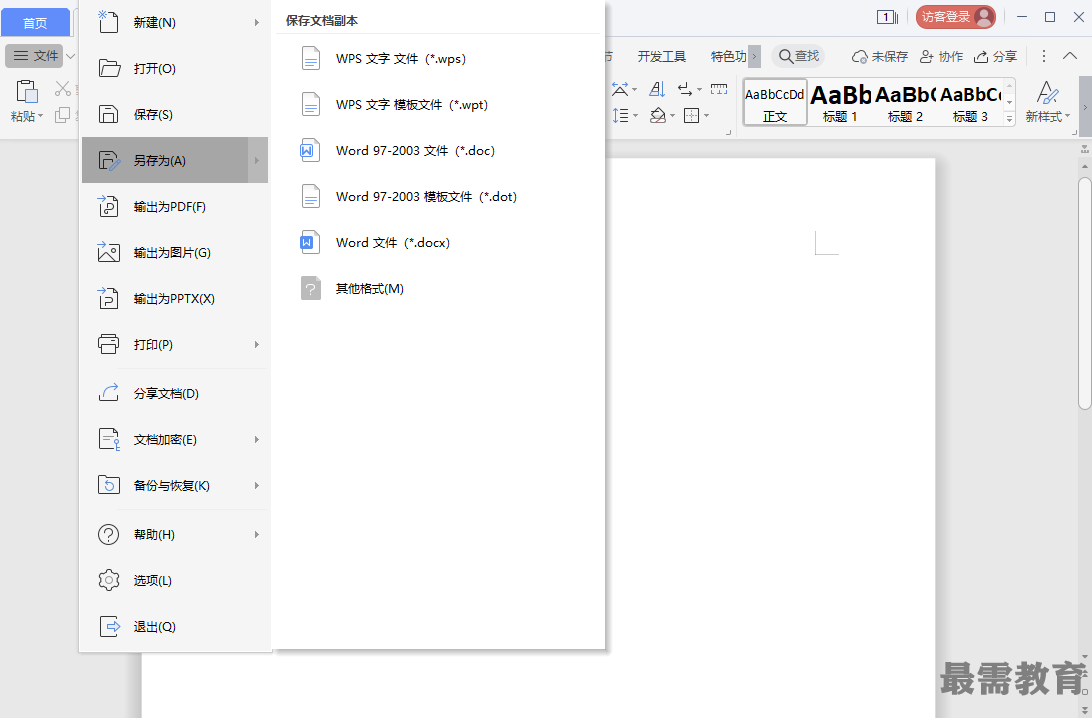Image resolution: width=1092 pixels, height=718 pixels.
Task: Switch to the 首页 home tab
Action: click(x=35, y=23)
